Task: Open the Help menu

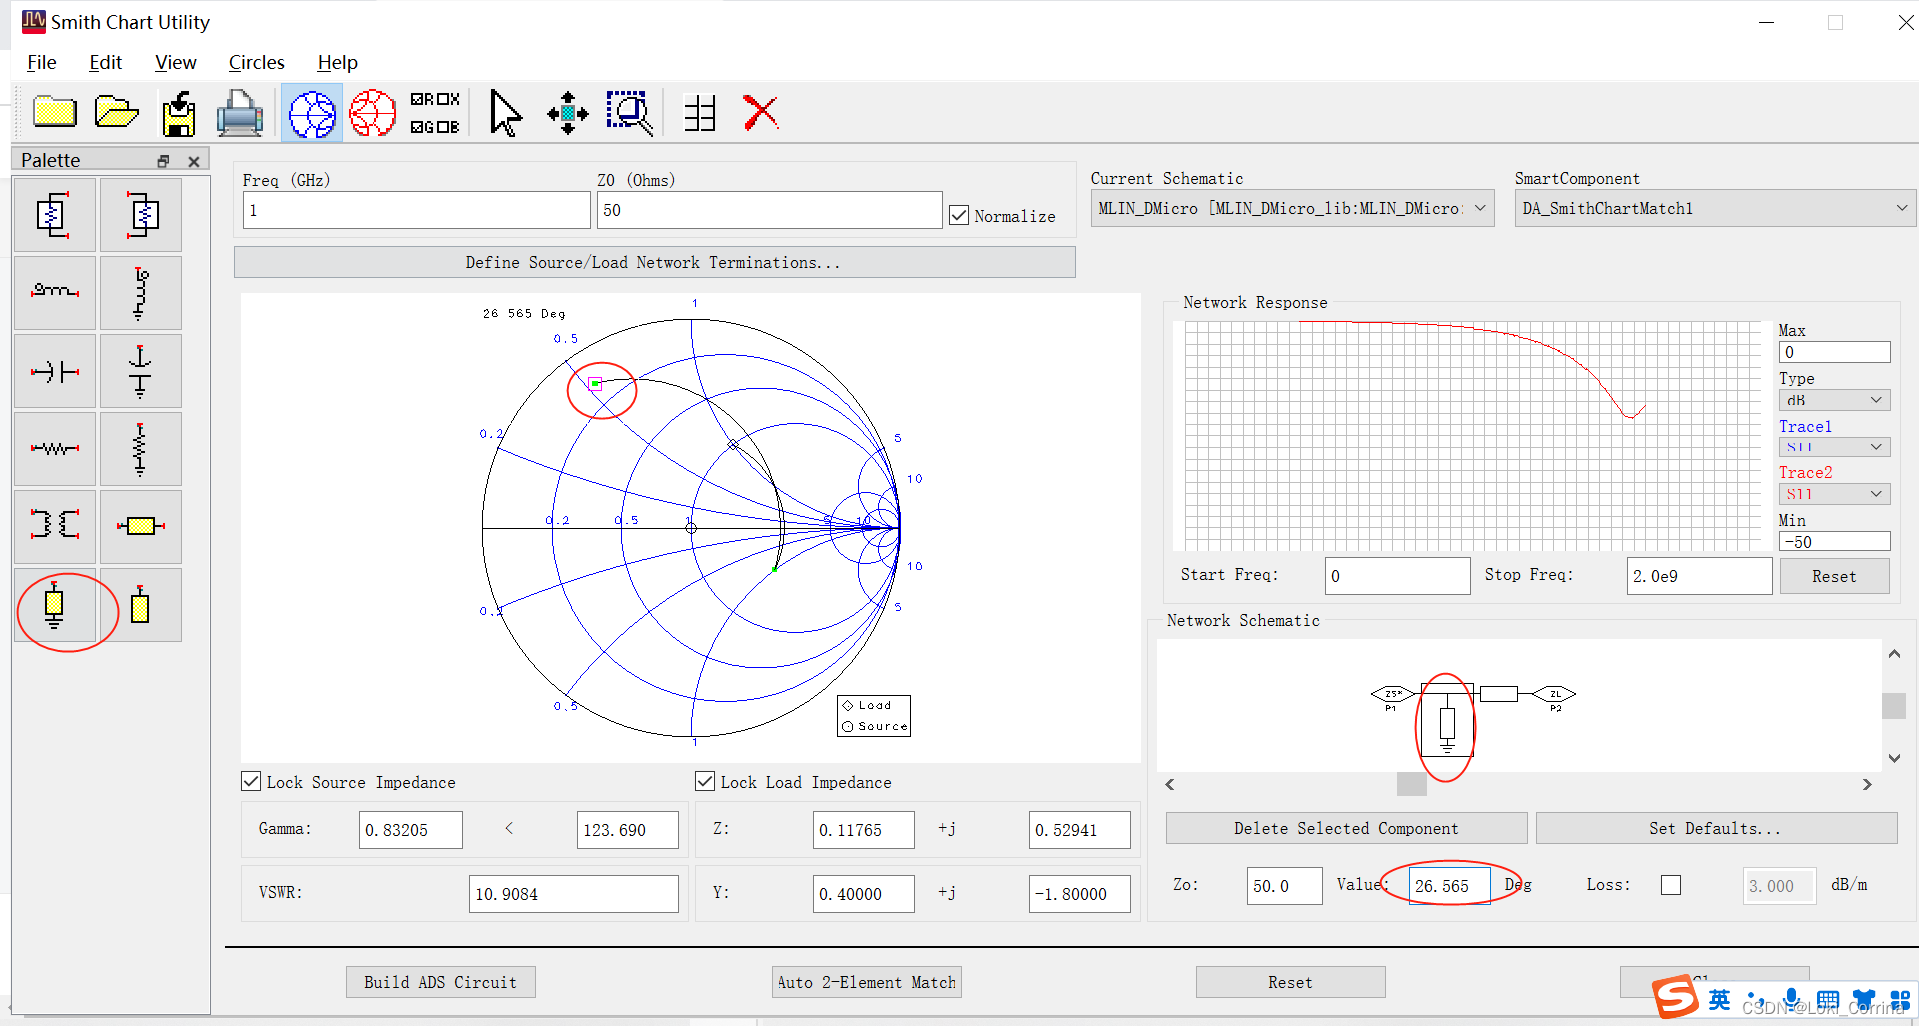Action: tap(337, 62)
